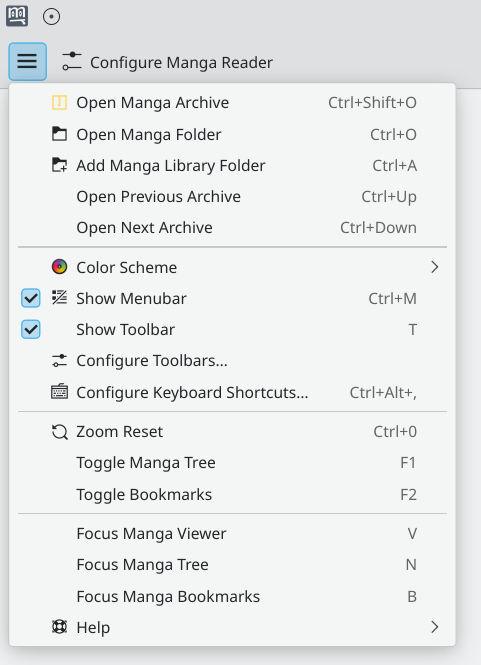Click the Zoom Reset icon
This screenshot has width=481, height=665.
[x=59, y=432]
